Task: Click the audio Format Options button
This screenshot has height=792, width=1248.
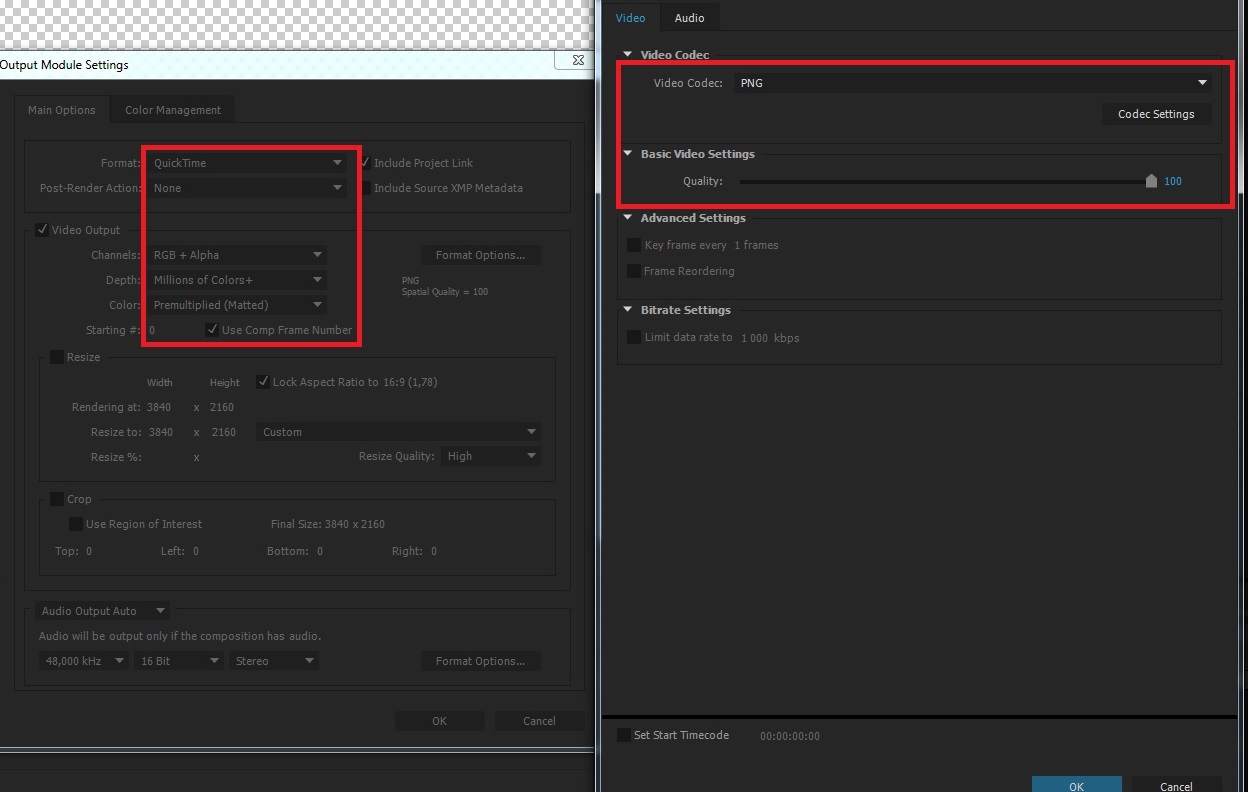Action: click(480, 661)
